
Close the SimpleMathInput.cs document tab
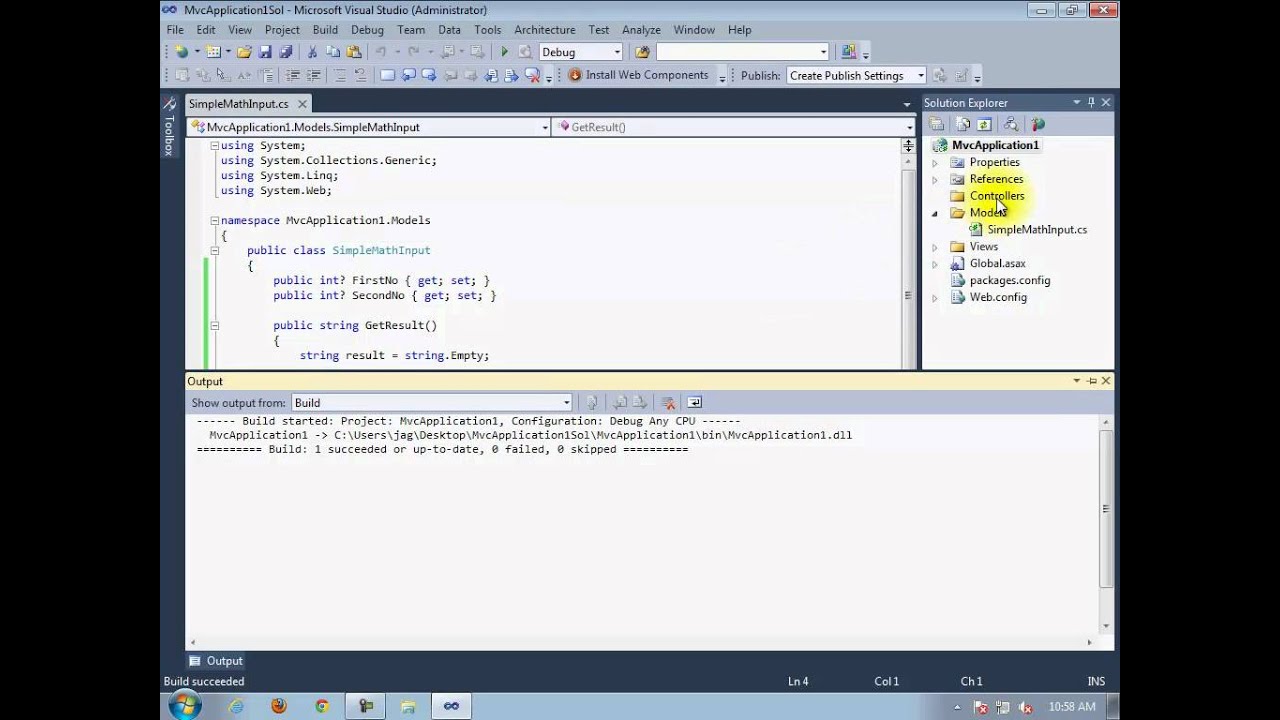(302, 104)
